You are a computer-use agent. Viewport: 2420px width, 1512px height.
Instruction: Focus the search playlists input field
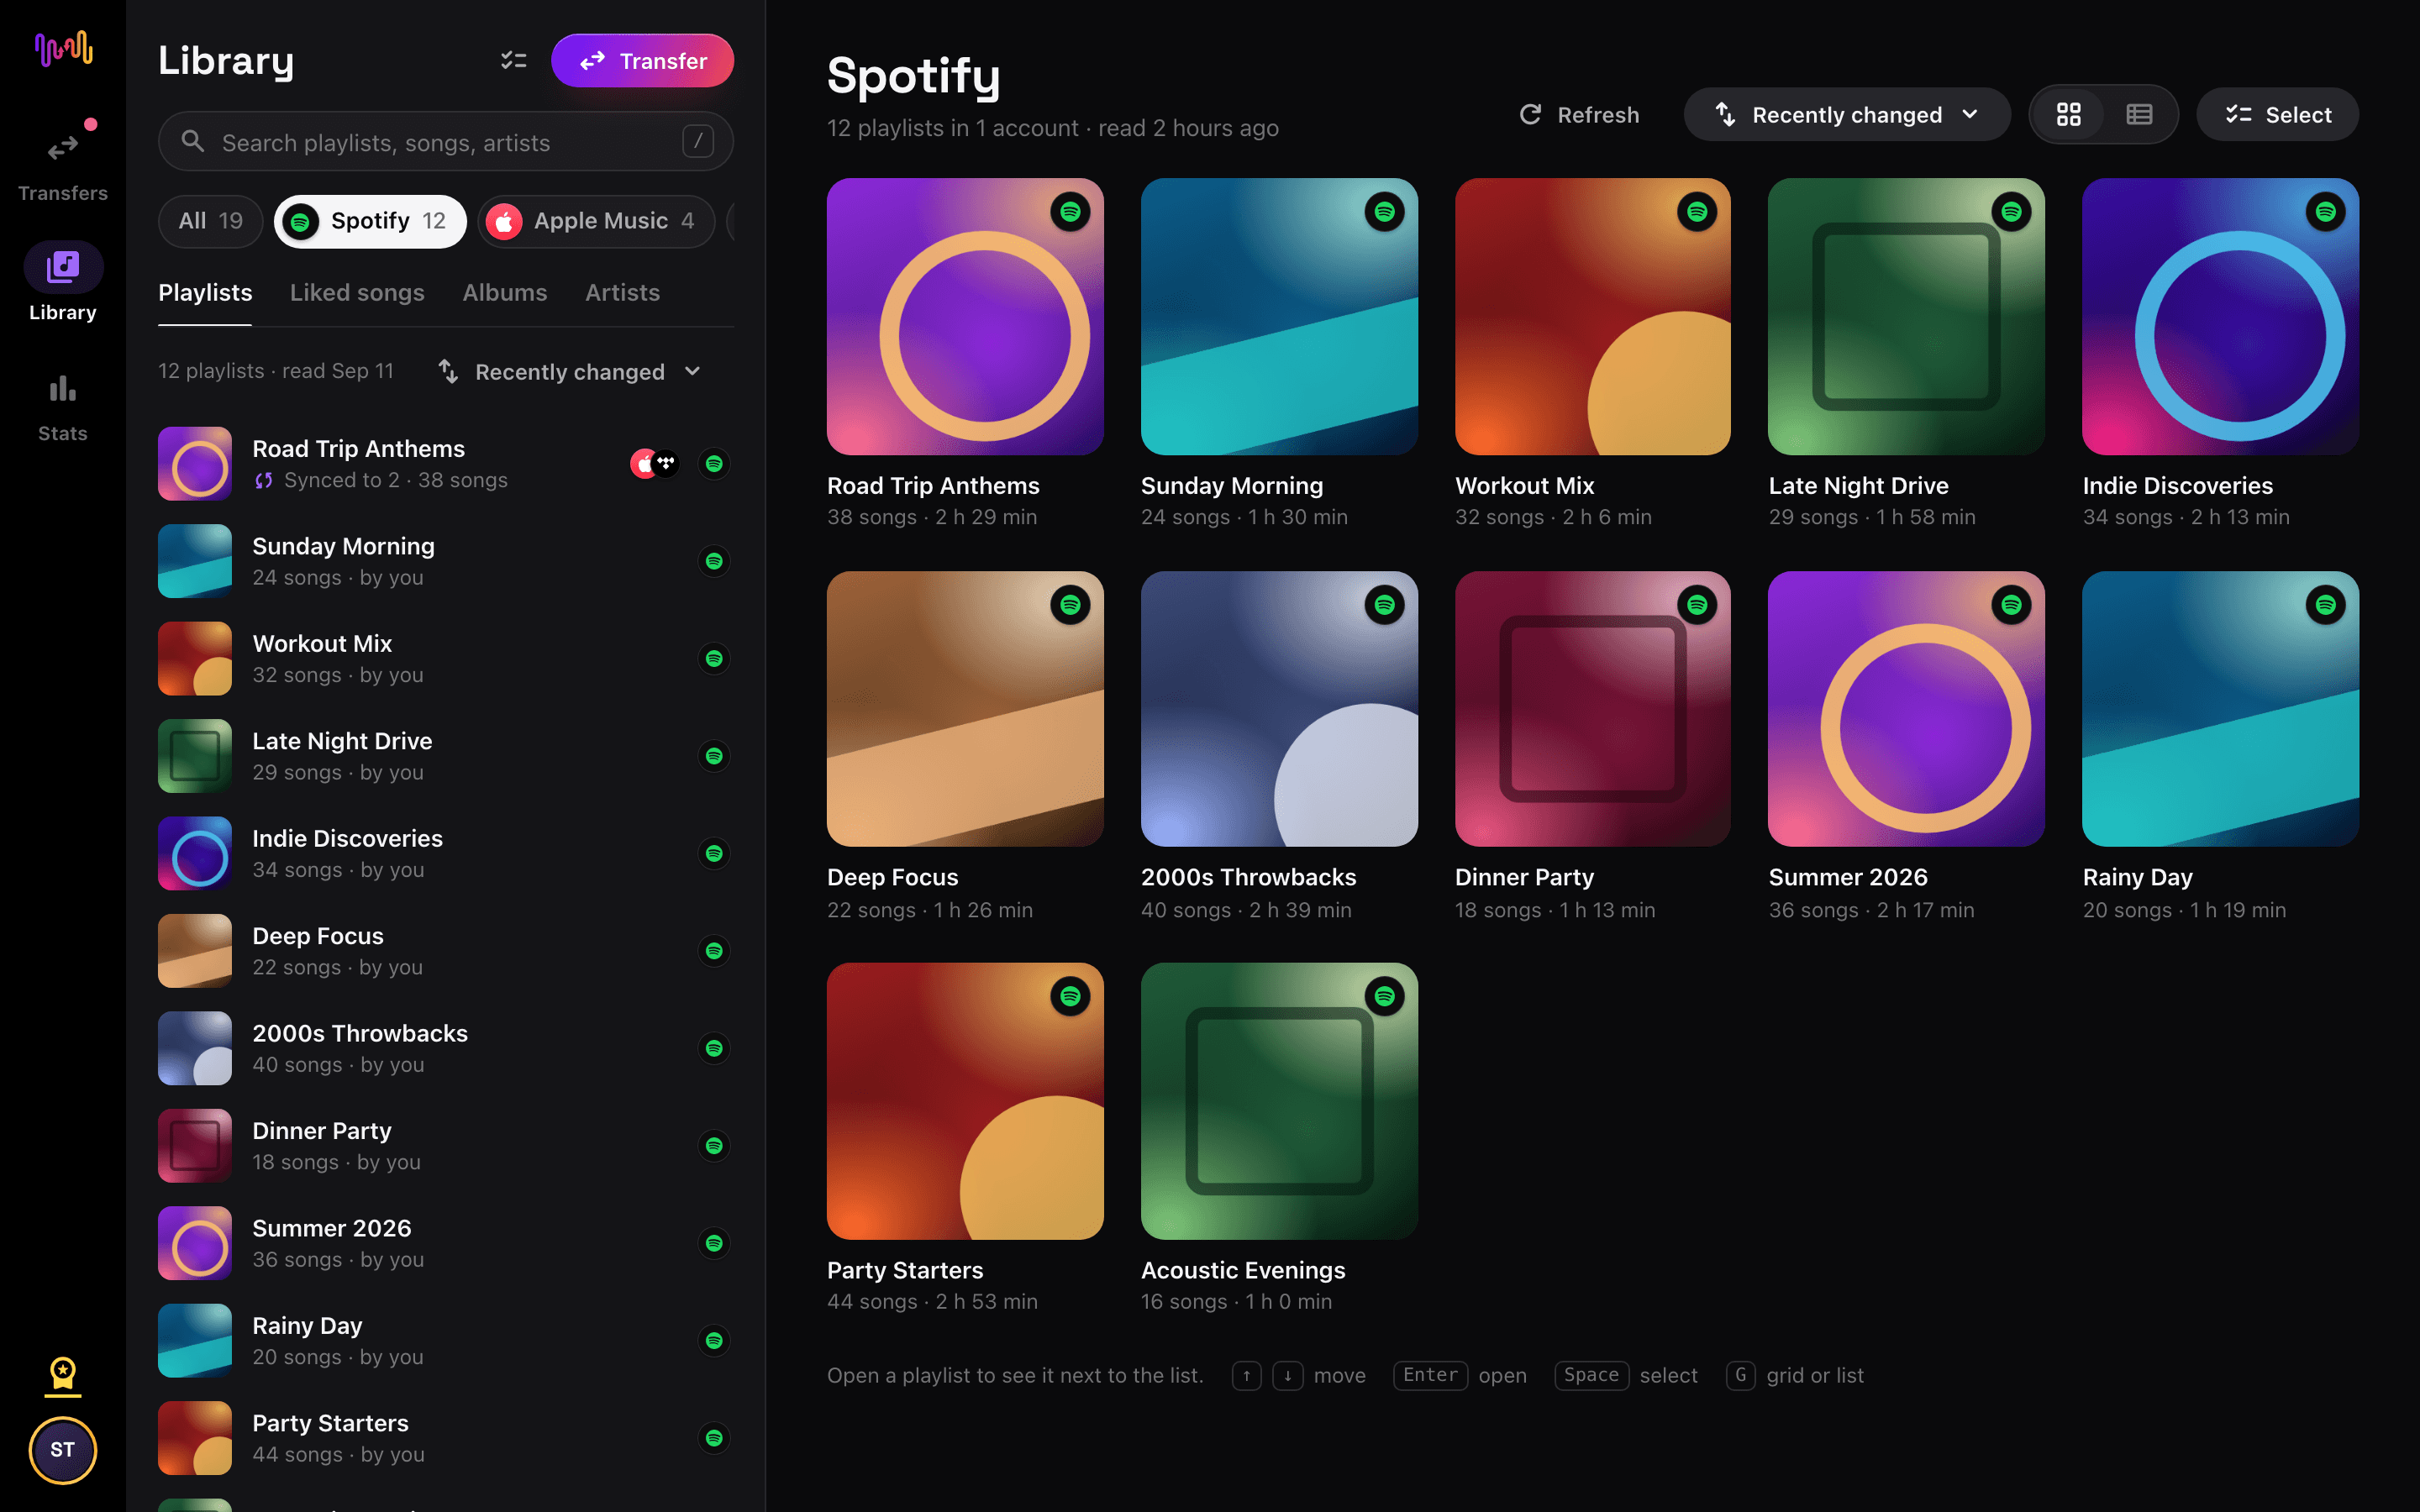[446, 142]
